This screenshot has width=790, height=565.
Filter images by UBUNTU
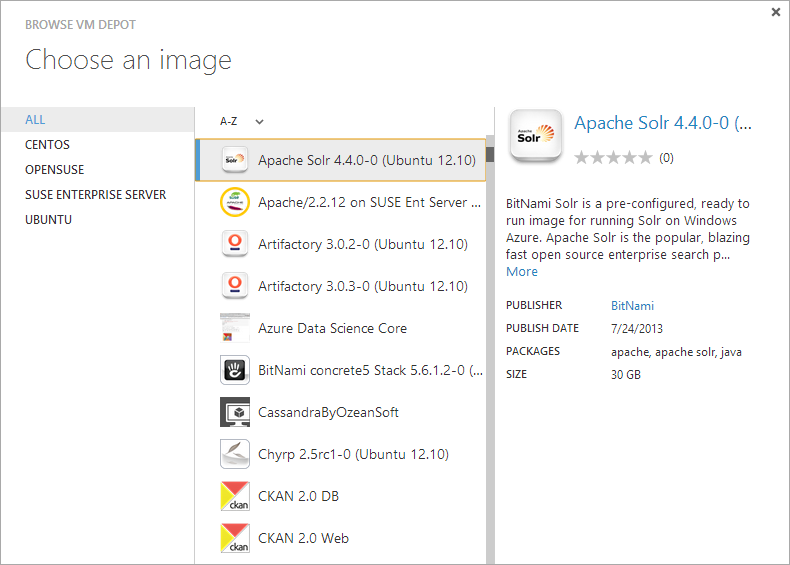click(48, 220)
